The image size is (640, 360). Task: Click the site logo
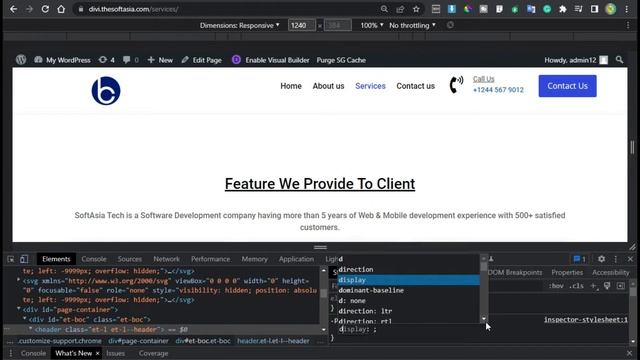coord(106,91)
